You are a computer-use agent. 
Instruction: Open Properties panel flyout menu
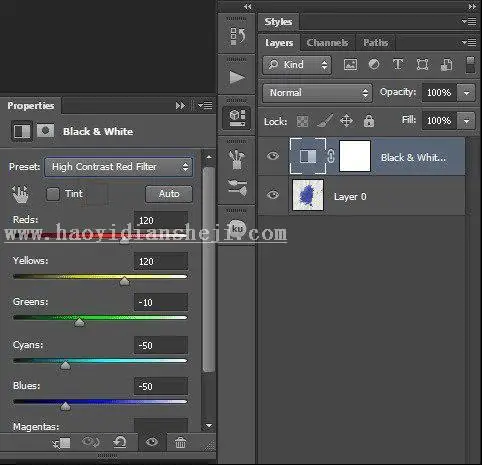coord(205,106)
